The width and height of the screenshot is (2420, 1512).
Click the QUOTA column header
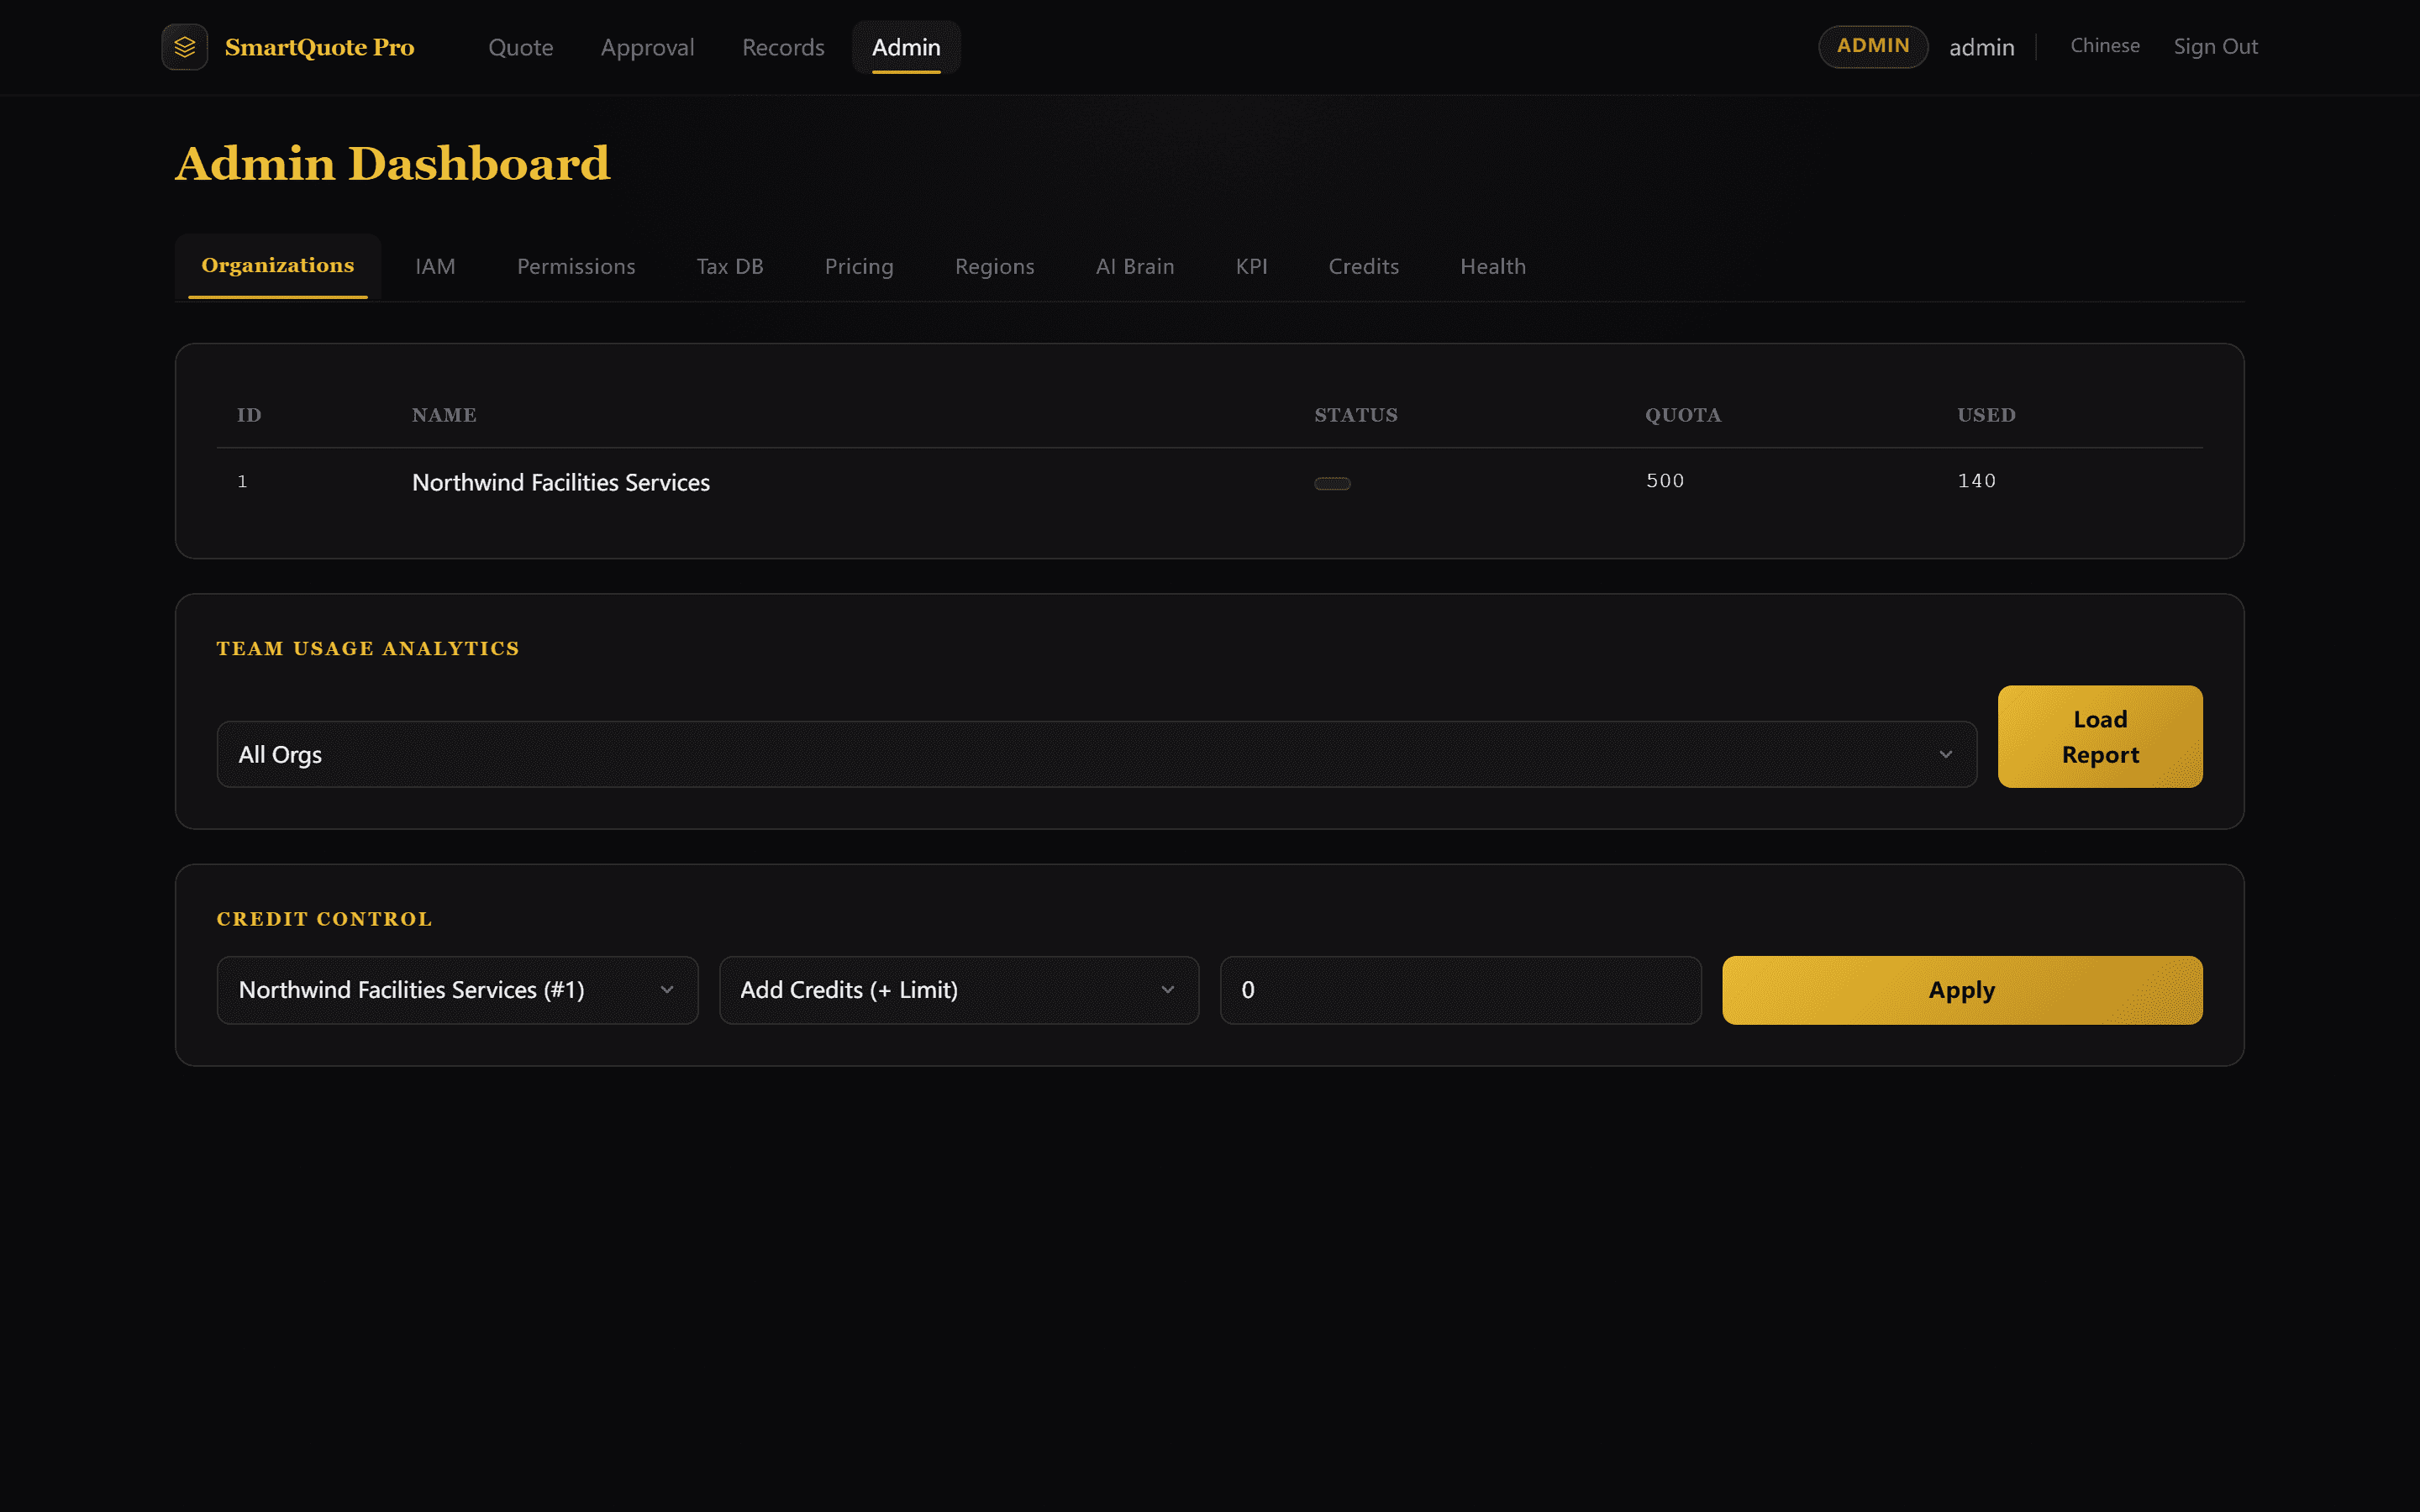(x=1683, y=415)
